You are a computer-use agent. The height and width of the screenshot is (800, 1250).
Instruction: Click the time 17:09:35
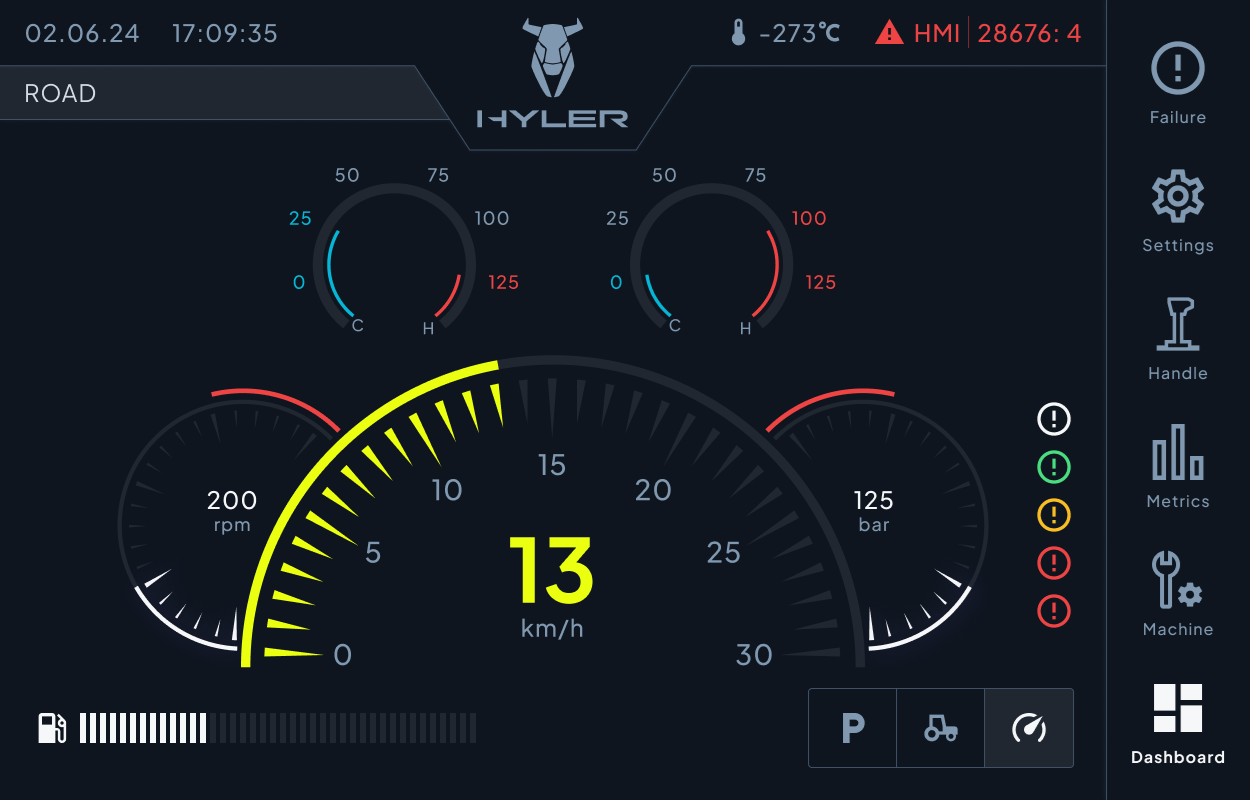(x=225, y=33)
